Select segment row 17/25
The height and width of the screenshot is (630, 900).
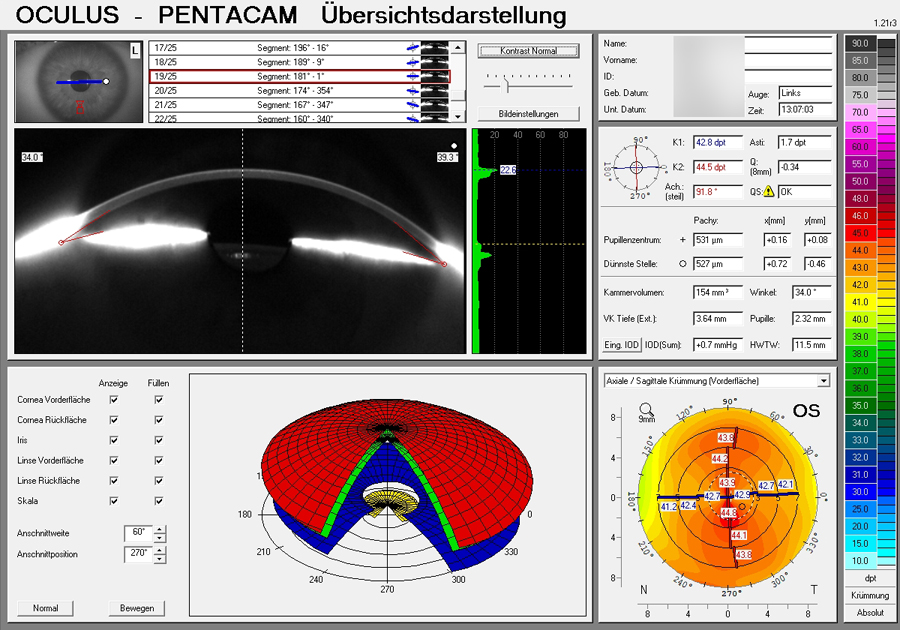coord(299,48)
